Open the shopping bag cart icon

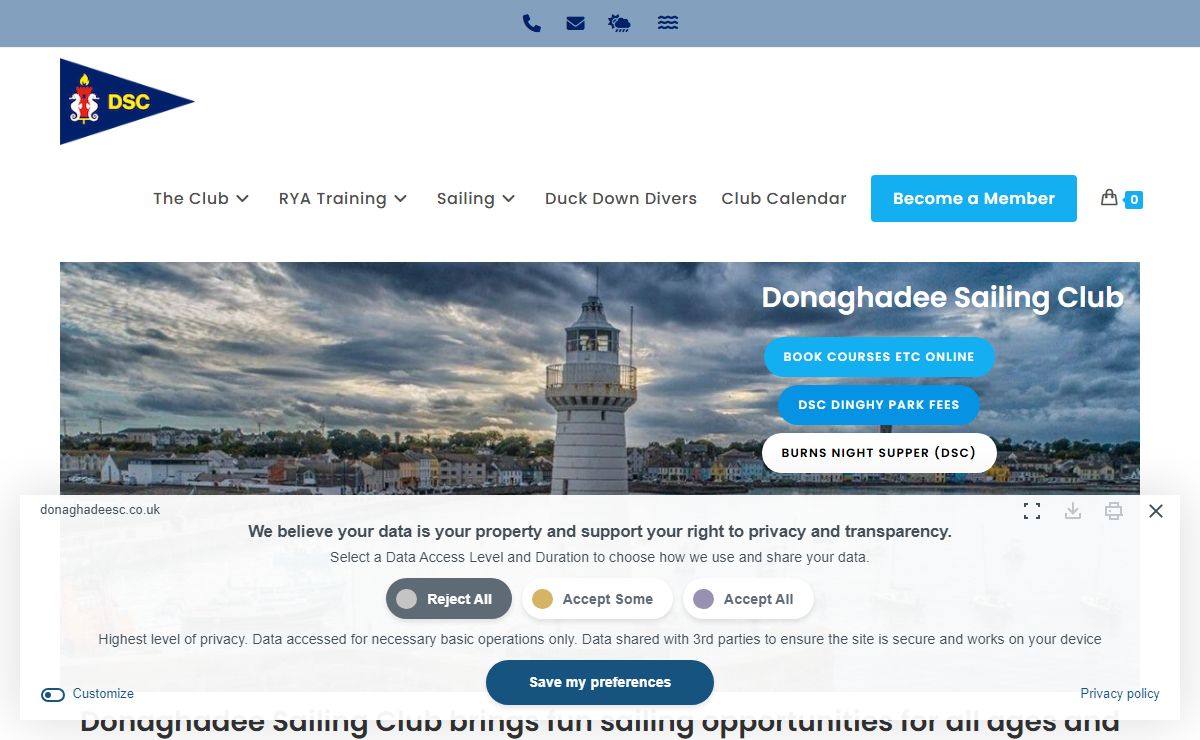(1109, 197)
